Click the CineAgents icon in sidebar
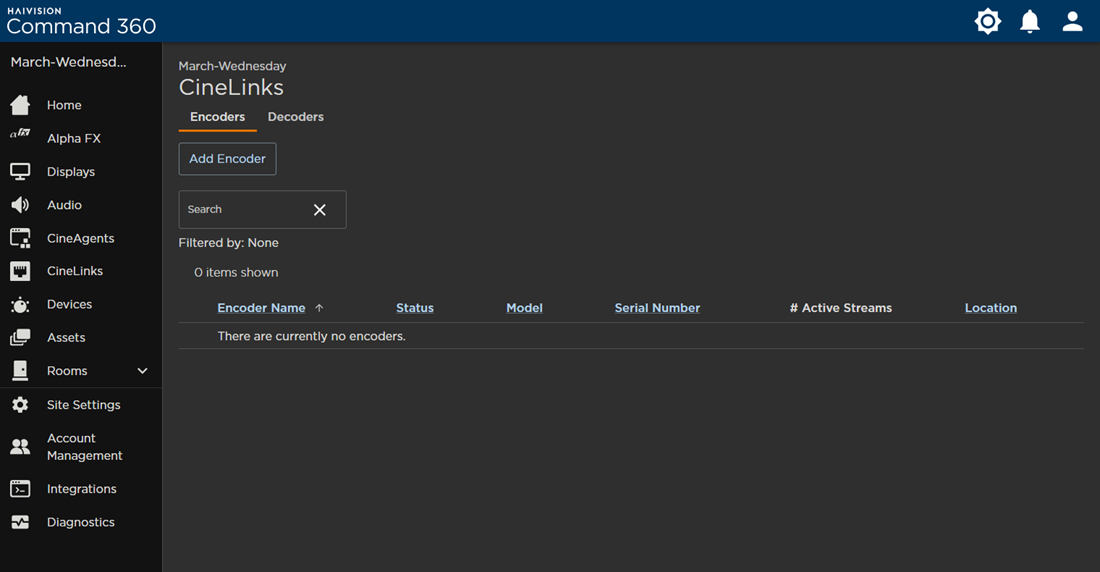Viewport: 1100px width, 572px height. pos(20,238)
